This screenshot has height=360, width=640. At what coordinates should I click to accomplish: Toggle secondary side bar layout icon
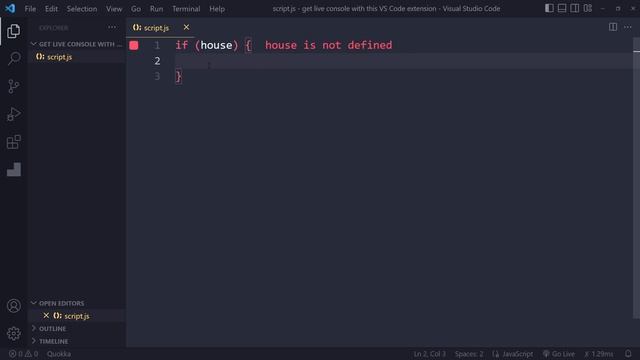coord(575,8)
